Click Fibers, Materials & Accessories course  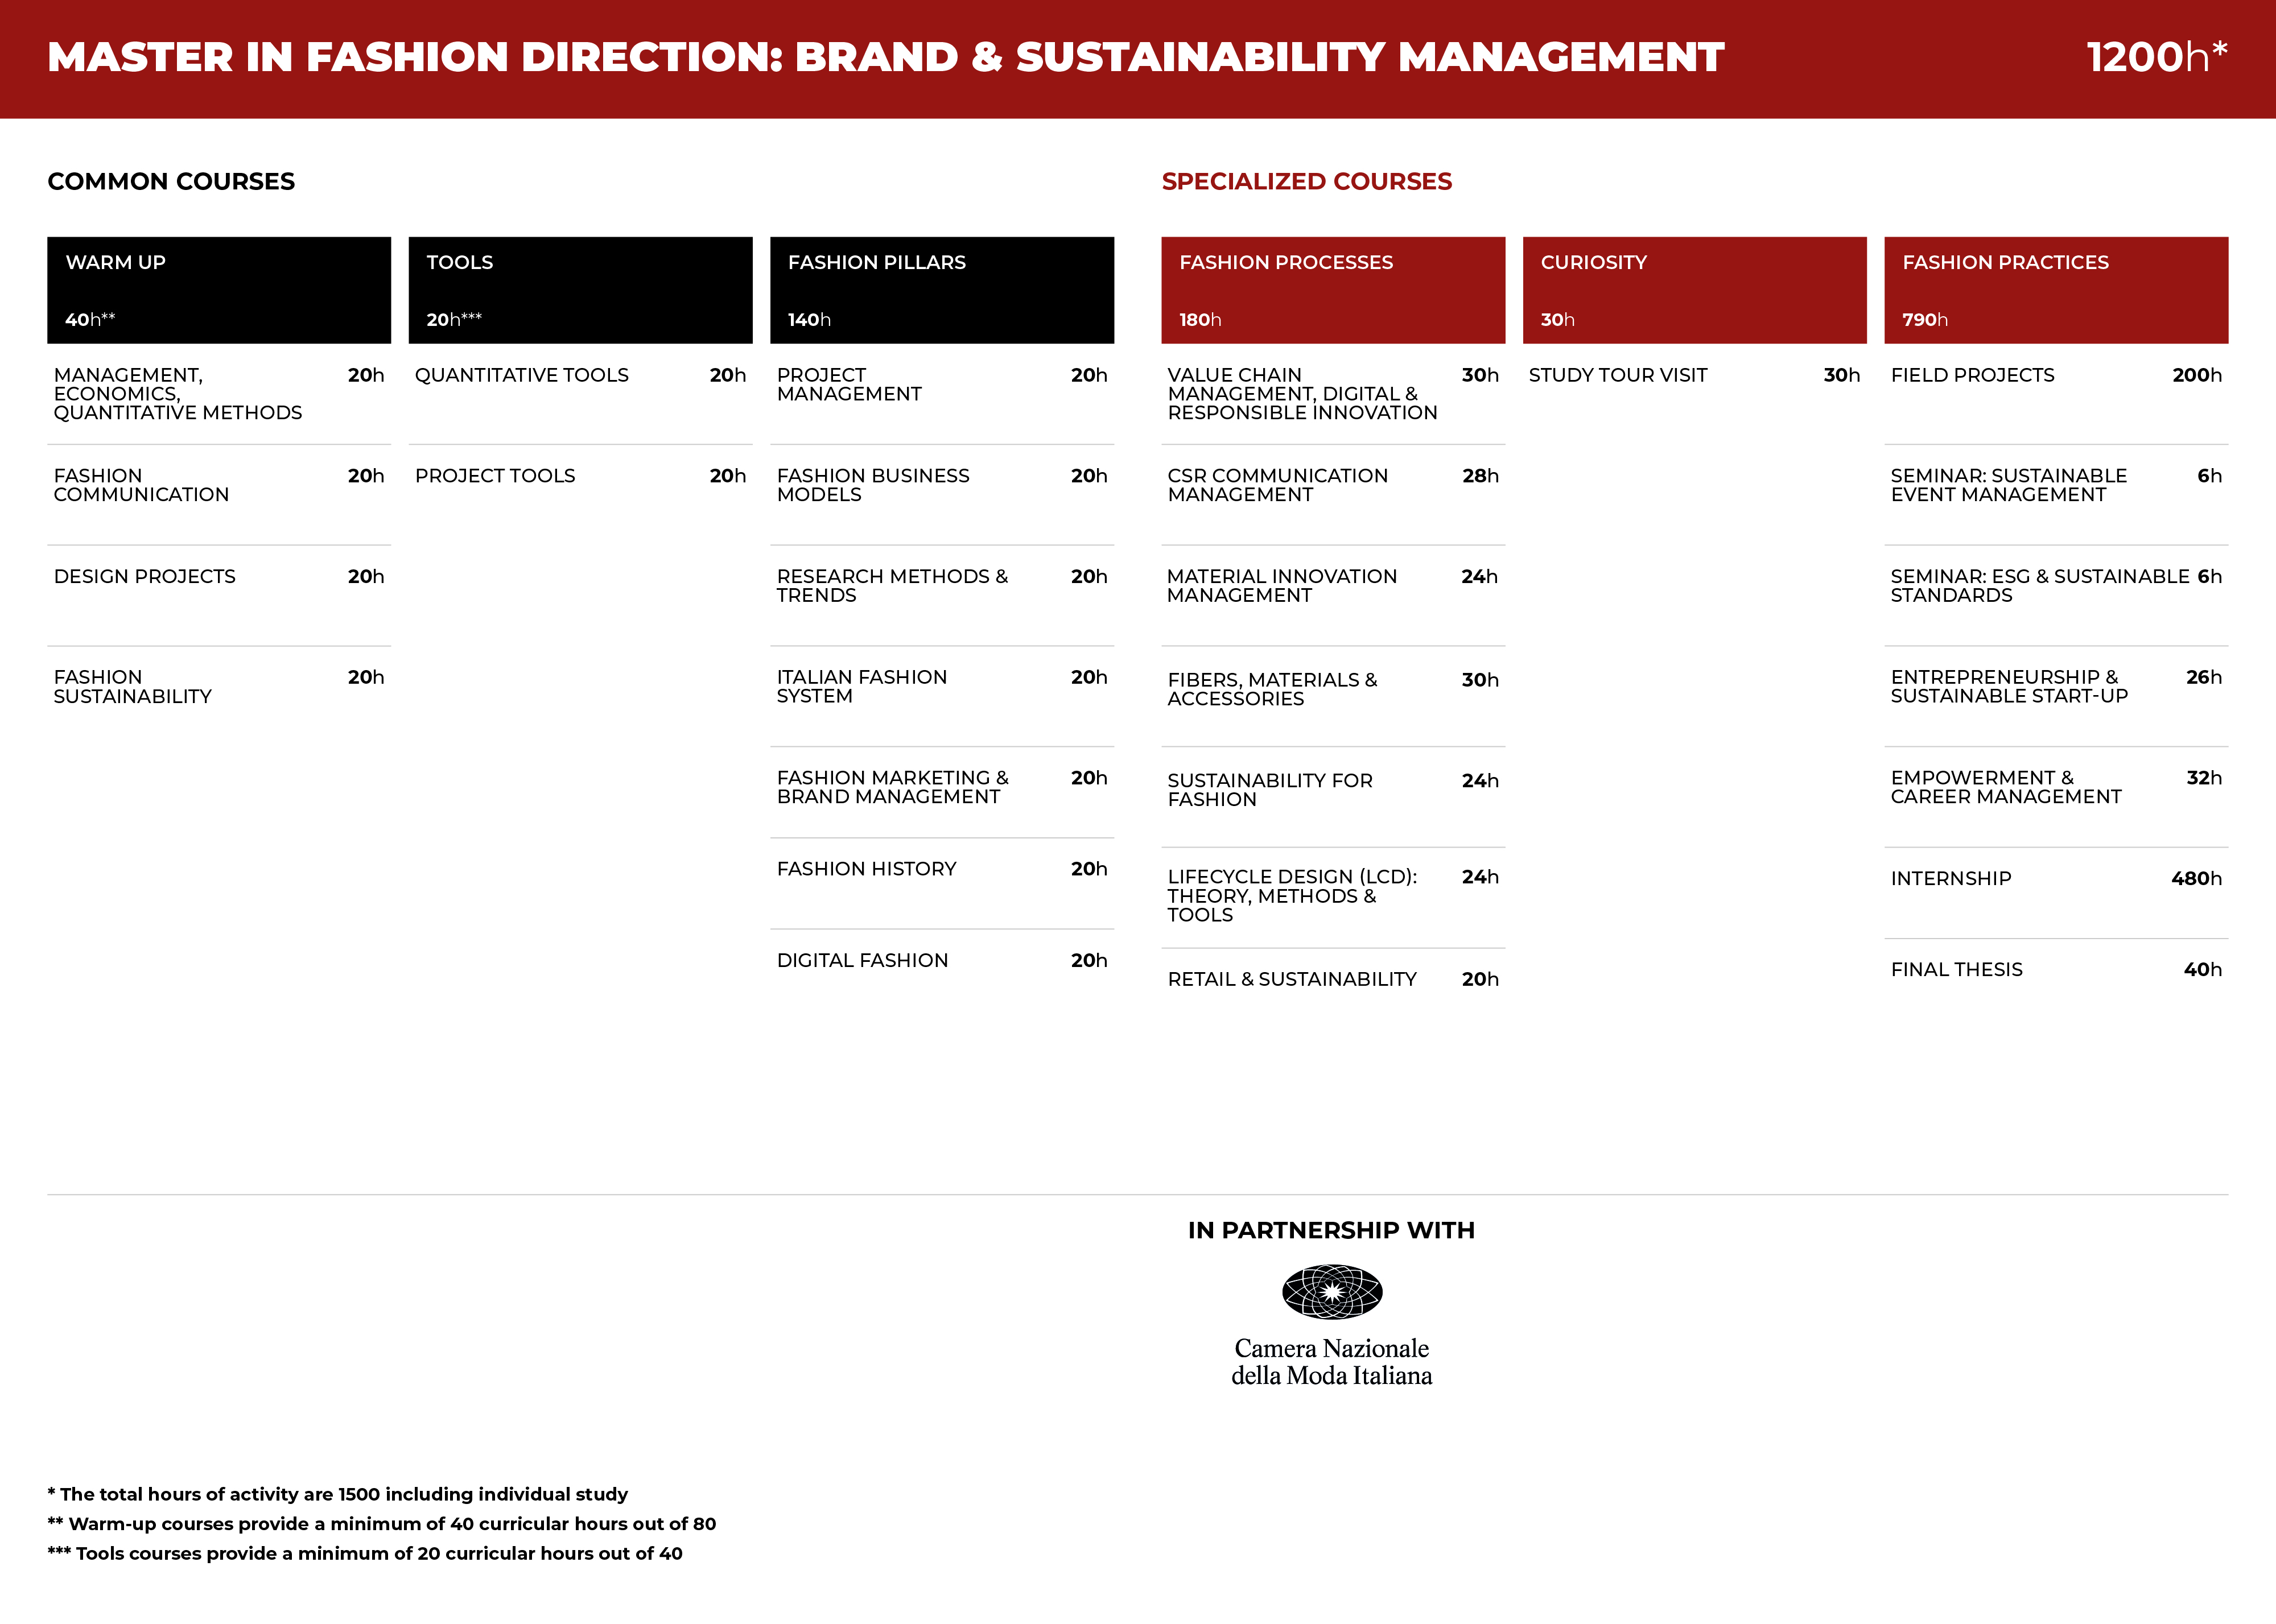tap(1333, 696)
